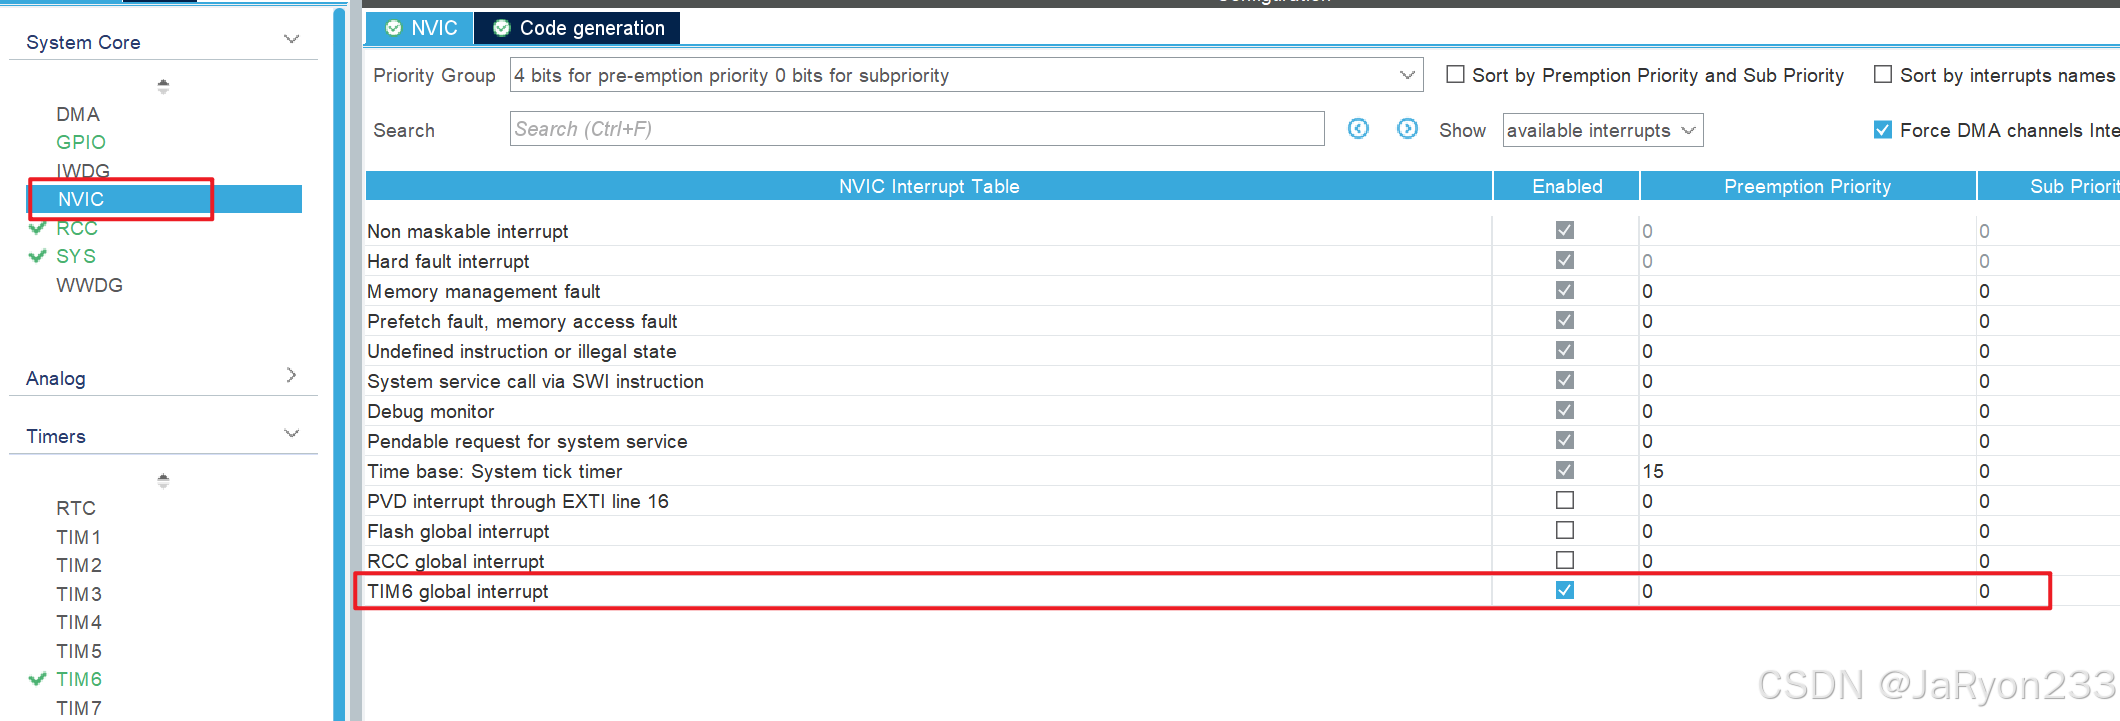
Task: Select NVIC in System Core list
Action: click(164, 199)
